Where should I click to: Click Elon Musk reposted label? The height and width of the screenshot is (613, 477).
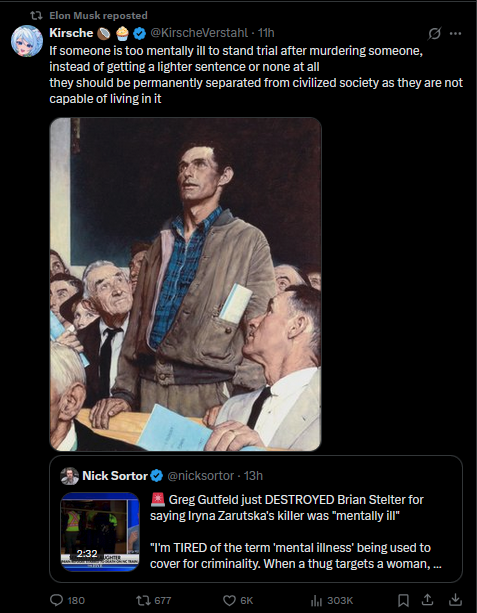click(x=98, y=16)
